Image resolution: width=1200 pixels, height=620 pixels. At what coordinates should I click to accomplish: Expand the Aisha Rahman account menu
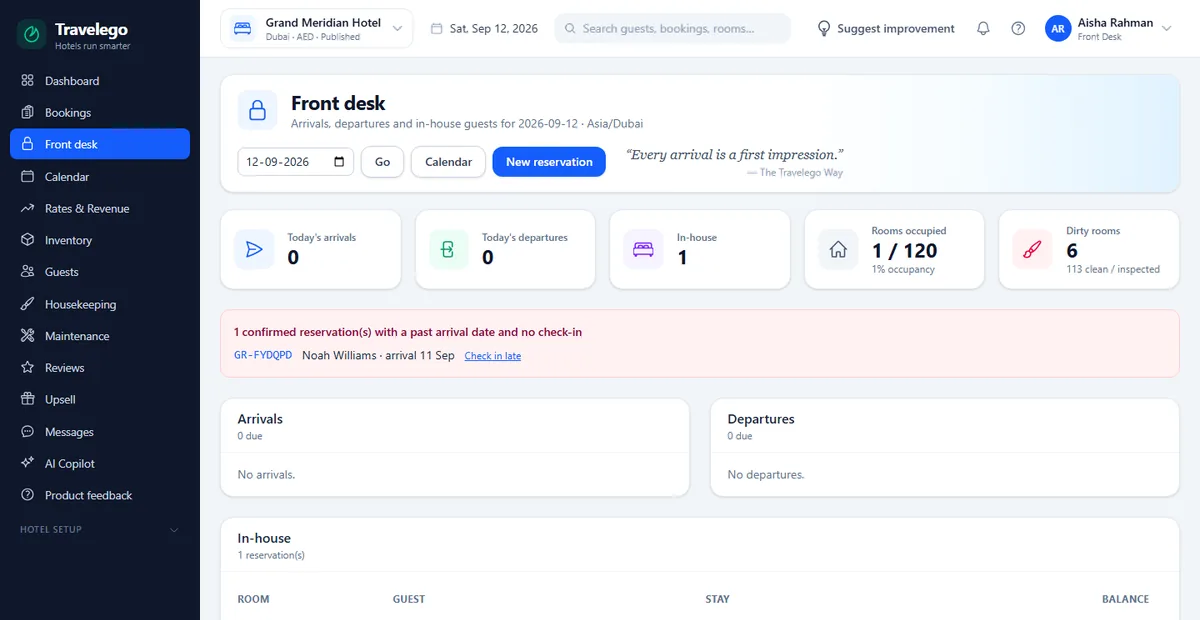(x=1108, y=29)
